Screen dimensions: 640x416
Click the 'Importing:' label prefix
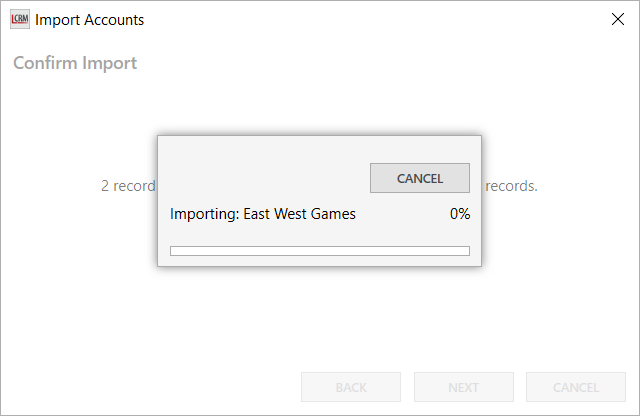pyautogui.click(x=204, y=214)
